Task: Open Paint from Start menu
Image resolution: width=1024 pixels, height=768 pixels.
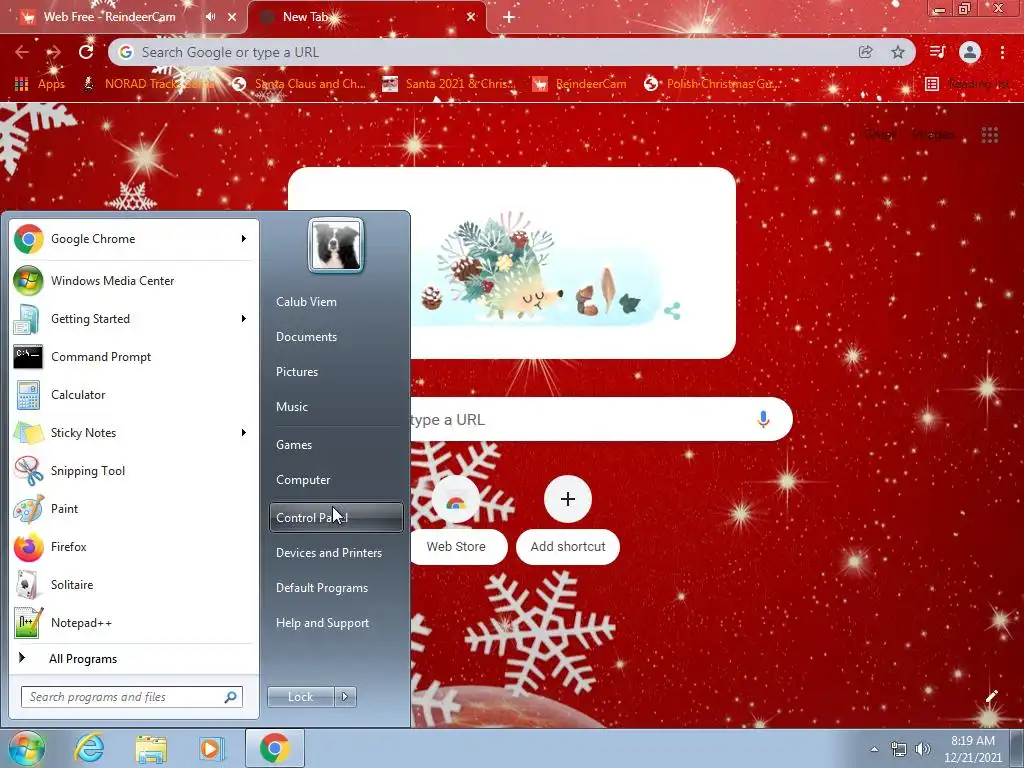Action: click(131, 509)
